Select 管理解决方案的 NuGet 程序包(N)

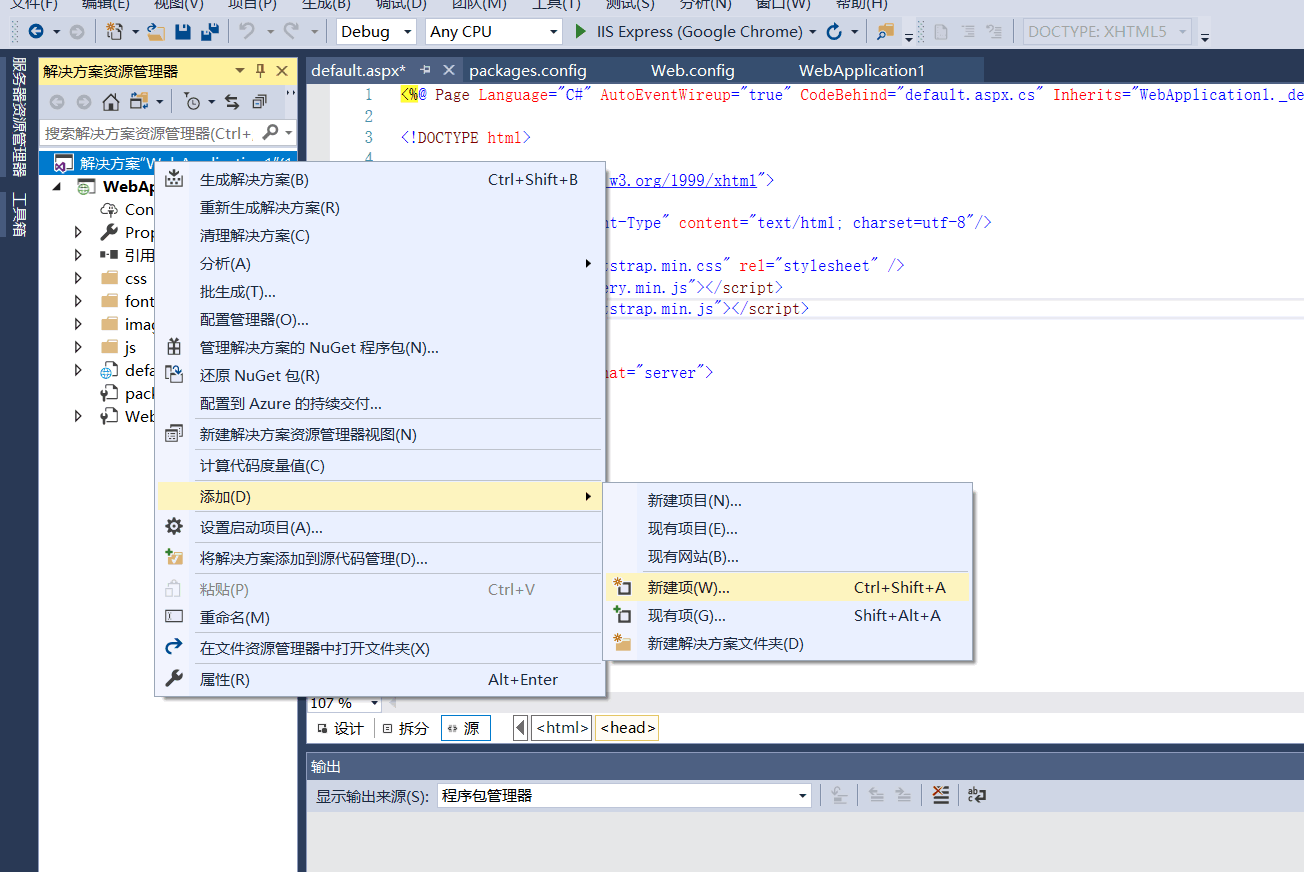(380, 348)
